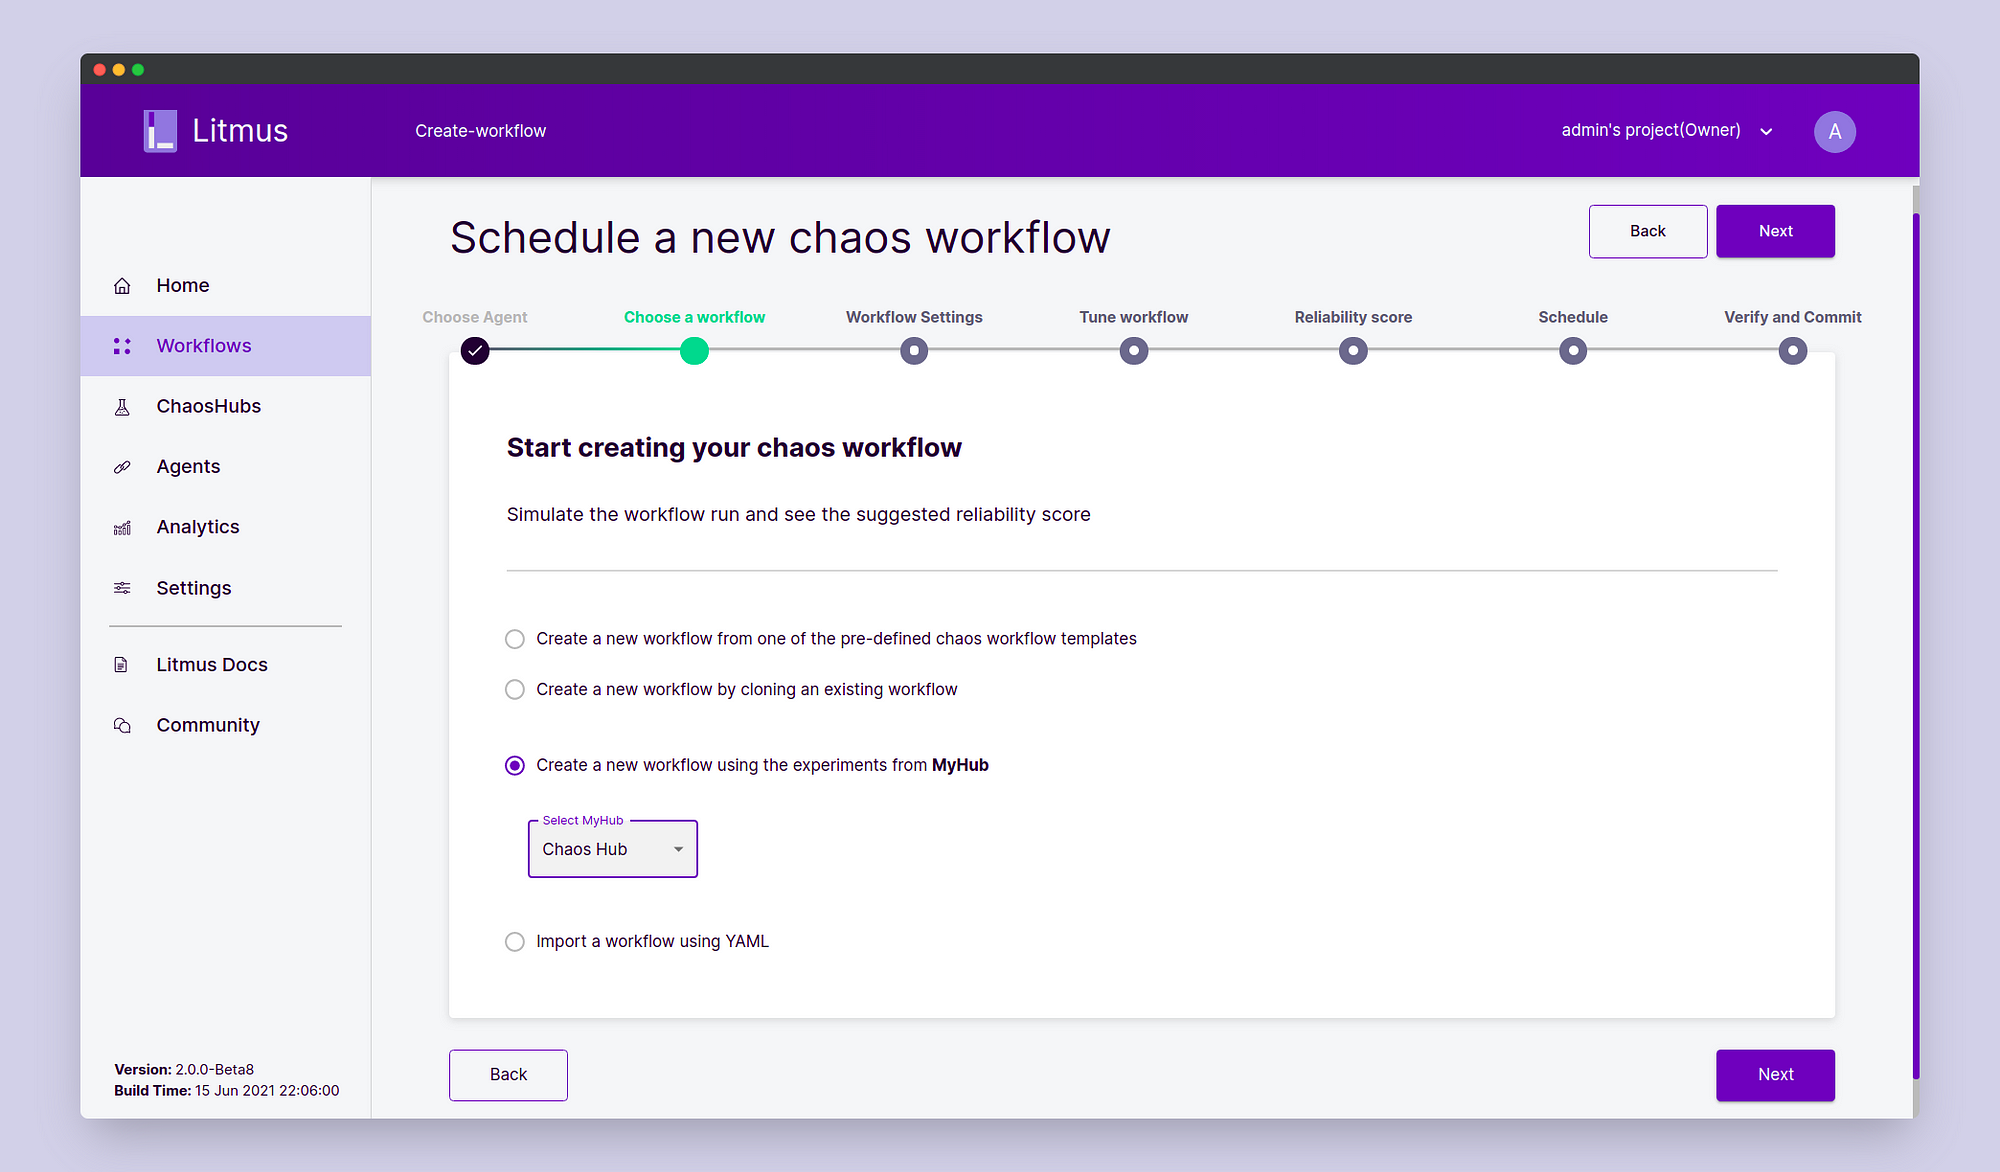
Task: Click the Workflow Settings step label
Action: 914,317
